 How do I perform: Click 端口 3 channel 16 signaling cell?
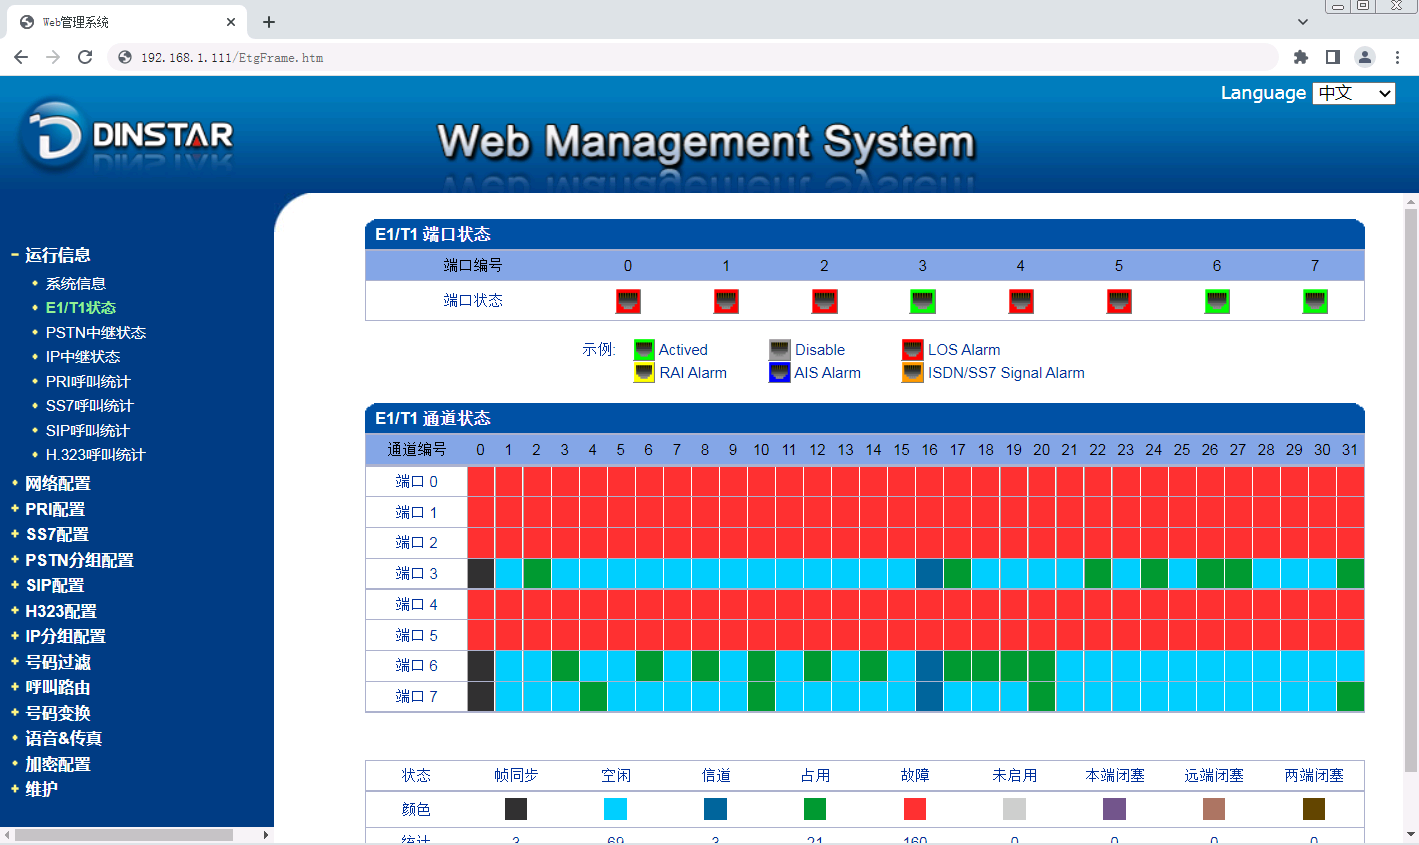(x=930, y=574)
